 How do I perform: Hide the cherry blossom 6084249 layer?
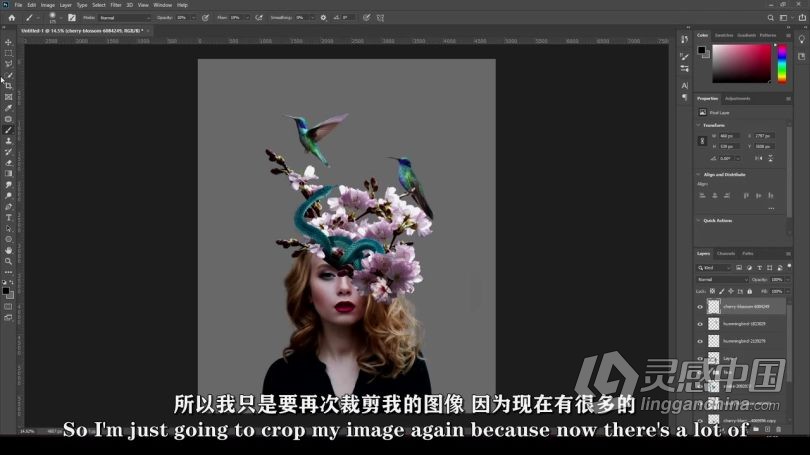pos(700,306)
